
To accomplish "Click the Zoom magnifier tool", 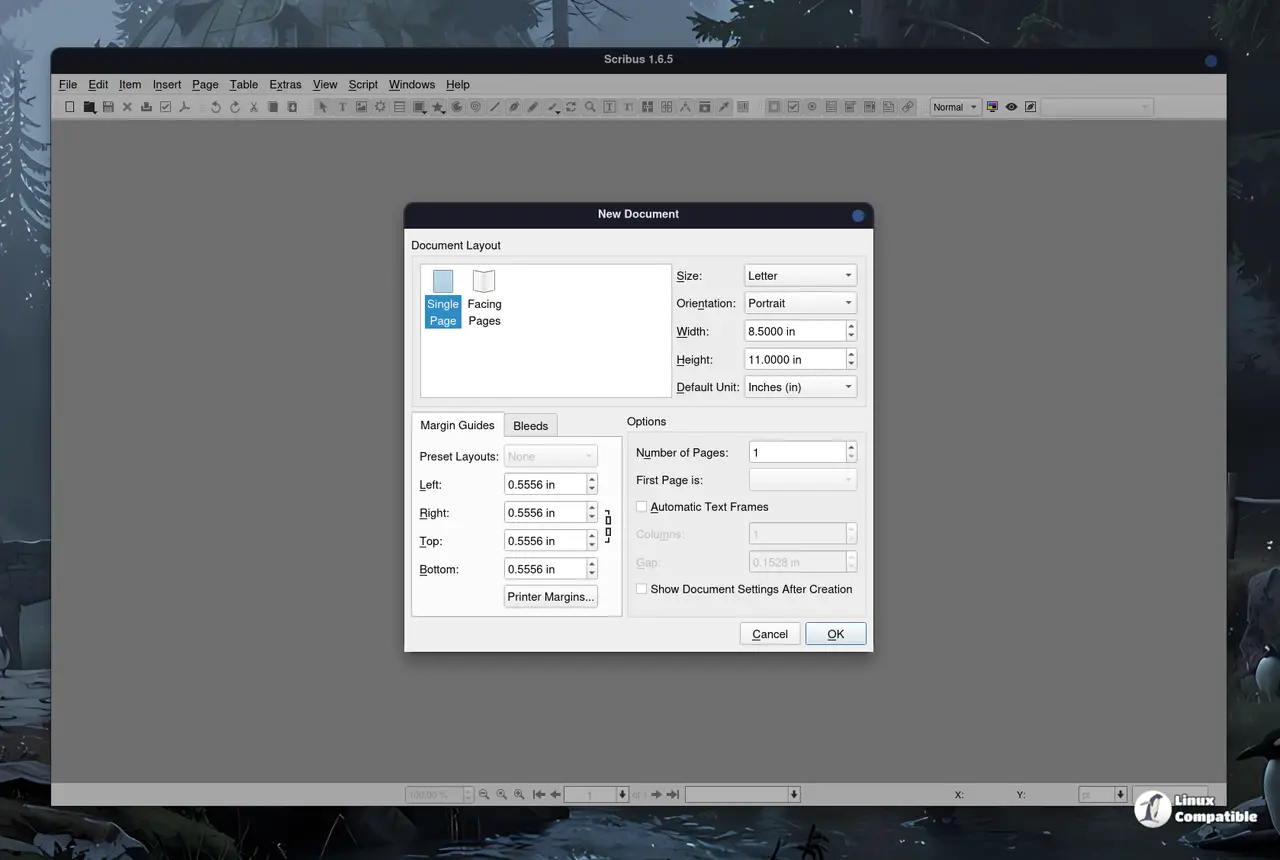I will point(590,107).
